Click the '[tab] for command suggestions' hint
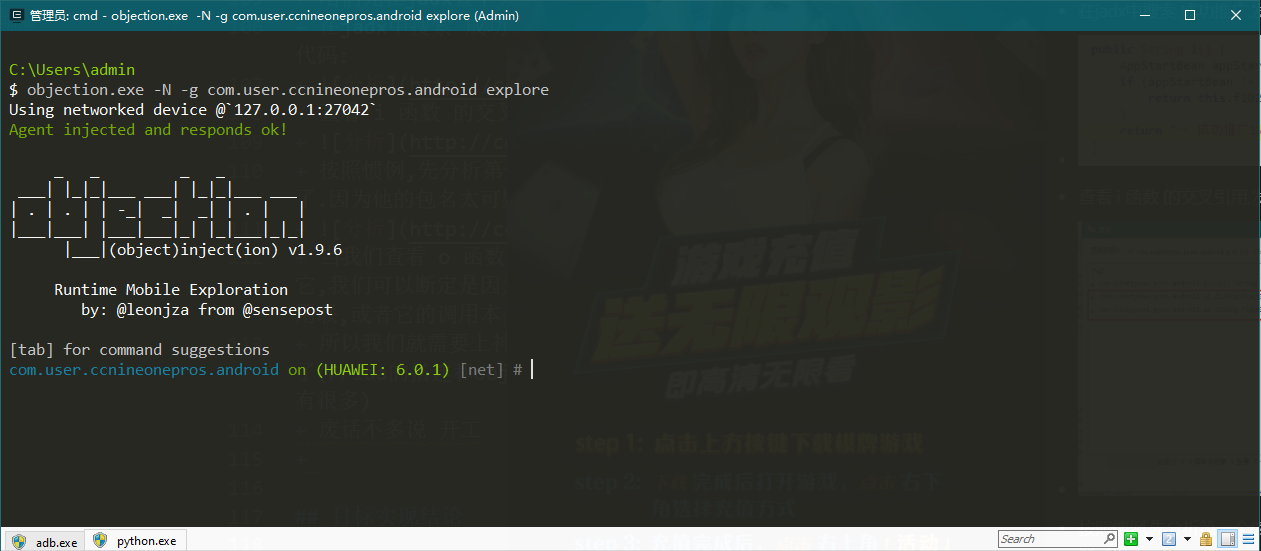This screenshot has height=551, width=1261. [139, 350]
